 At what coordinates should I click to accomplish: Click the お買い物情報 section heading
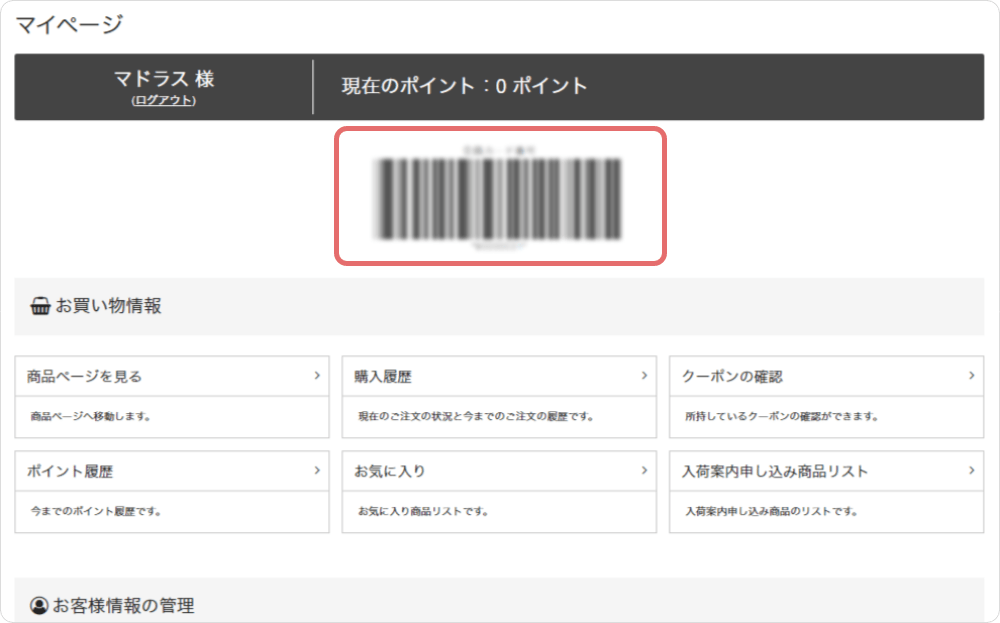(x=108, y=306)
